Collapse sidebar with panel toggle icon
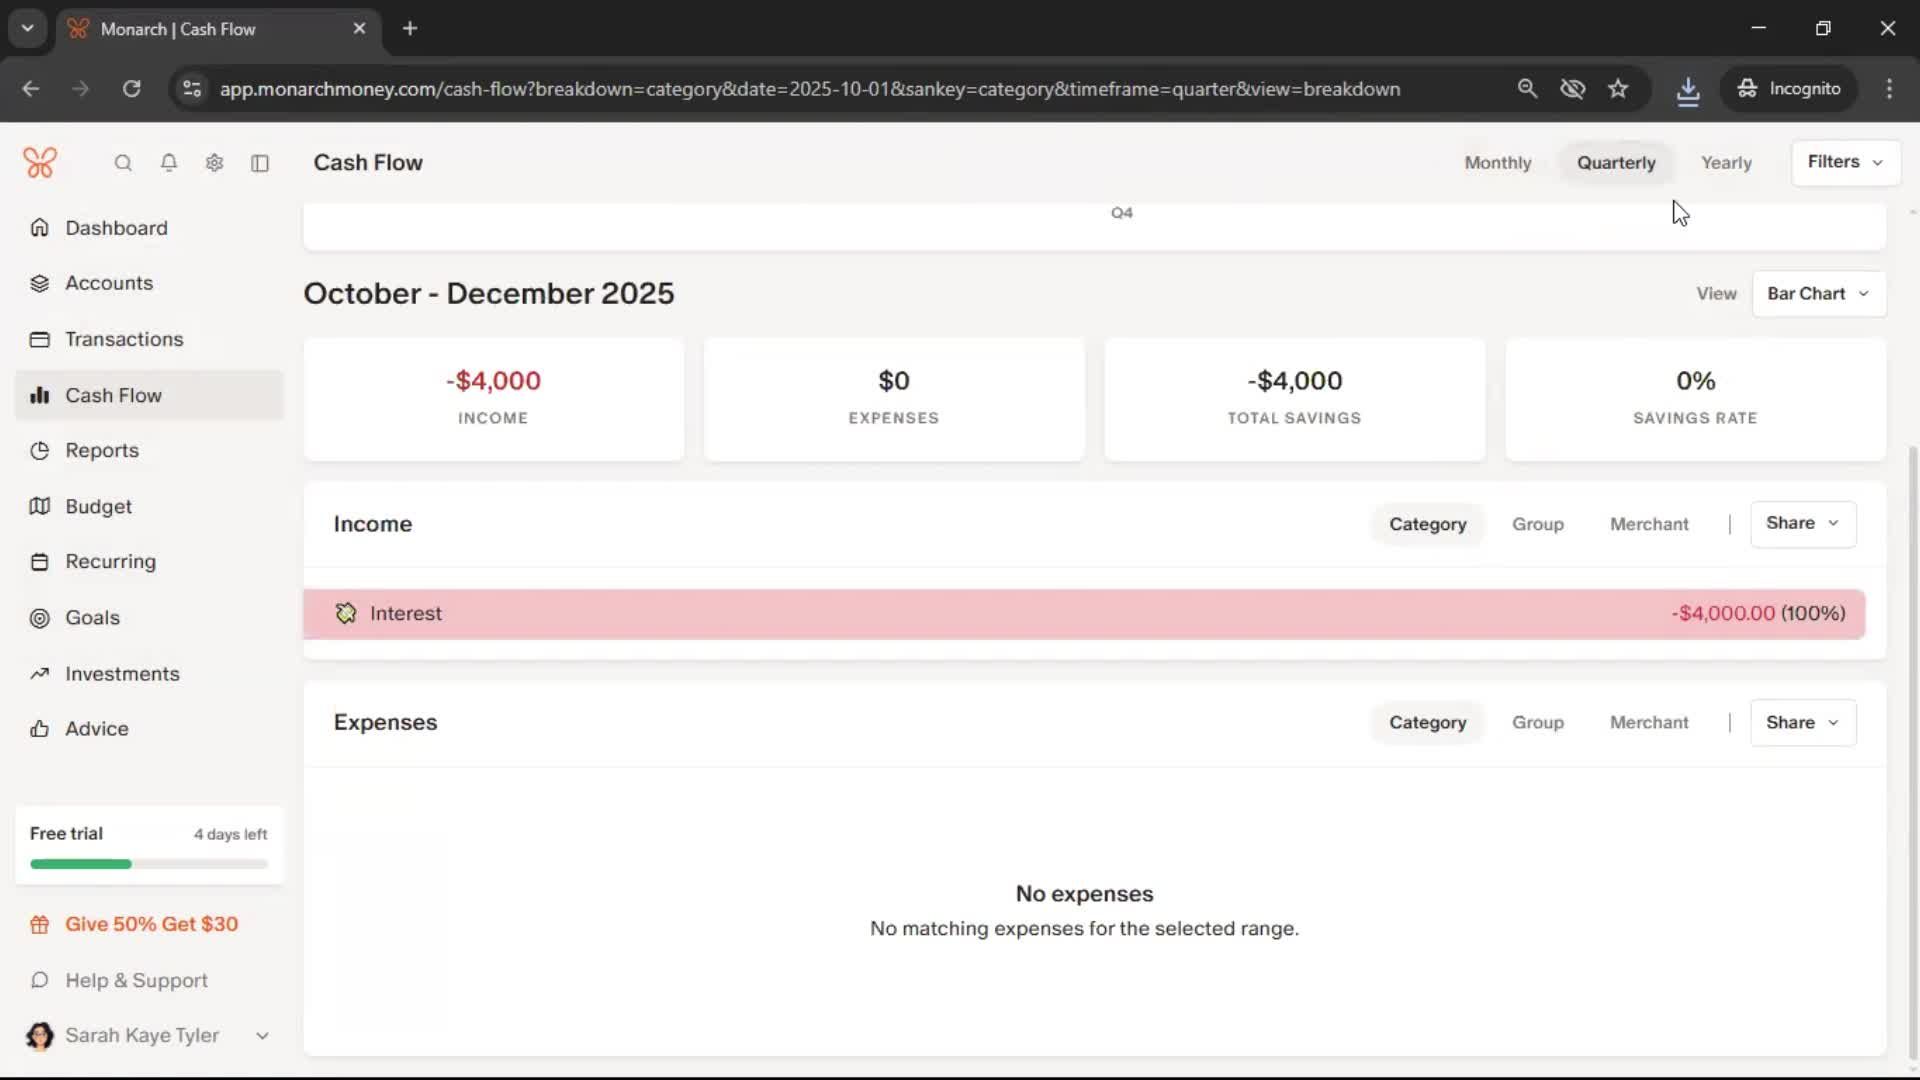Screen dimensions: 1920x1080 point(260,163)
